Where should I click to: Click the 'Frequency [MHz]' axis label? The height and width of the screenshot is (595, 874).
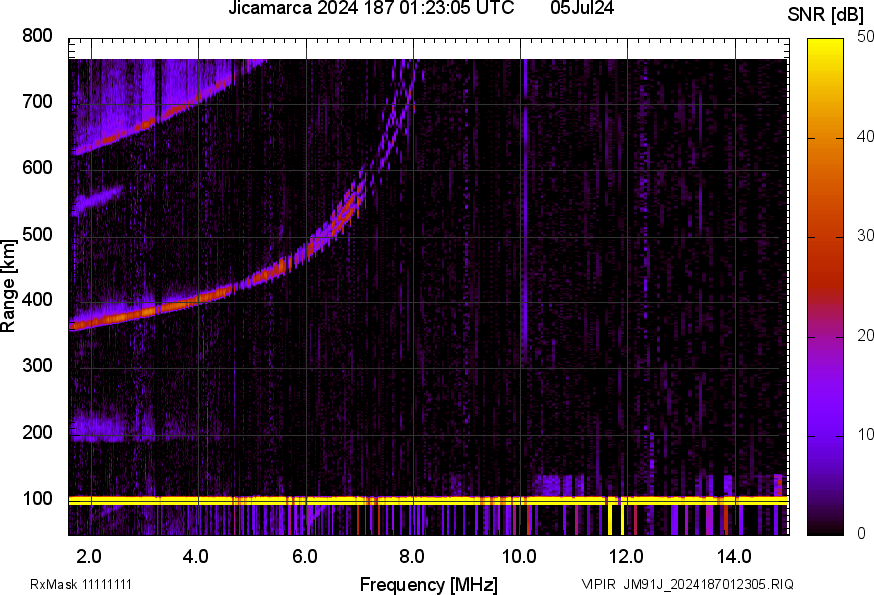[x=429, y=584]
